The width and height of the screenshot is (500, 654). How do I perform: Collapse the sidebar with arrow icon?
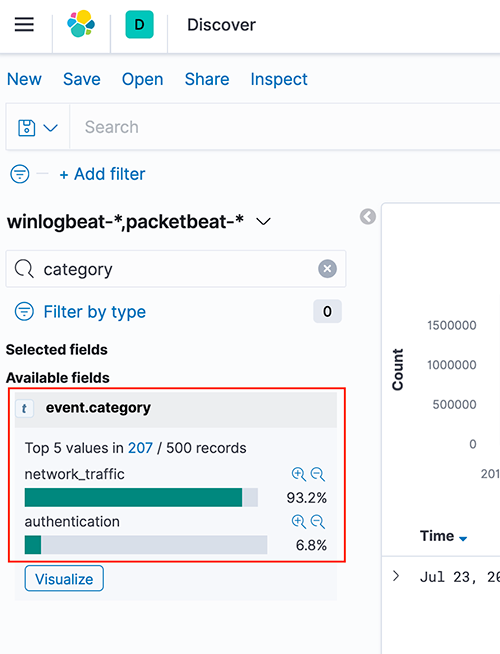368,216
